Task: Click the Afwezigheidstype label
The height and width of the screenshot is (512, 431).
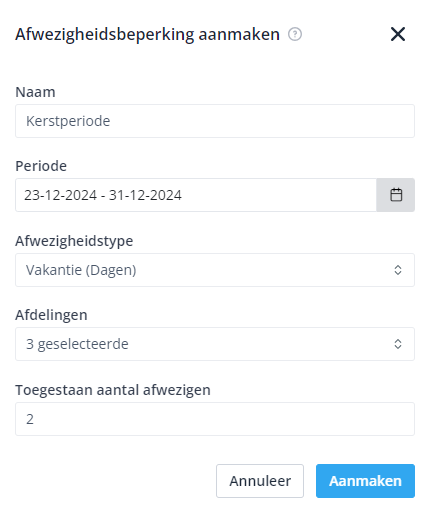Action: 74,241
